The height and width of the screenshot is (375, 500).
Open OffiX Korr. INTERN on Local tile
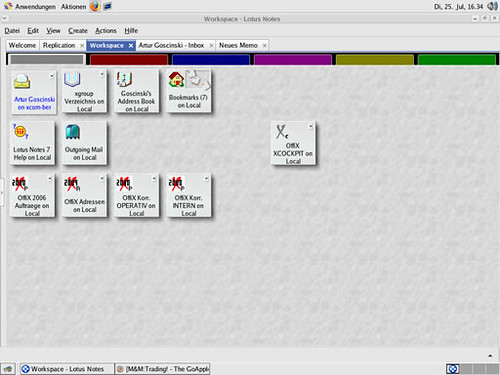click(189, 196)
